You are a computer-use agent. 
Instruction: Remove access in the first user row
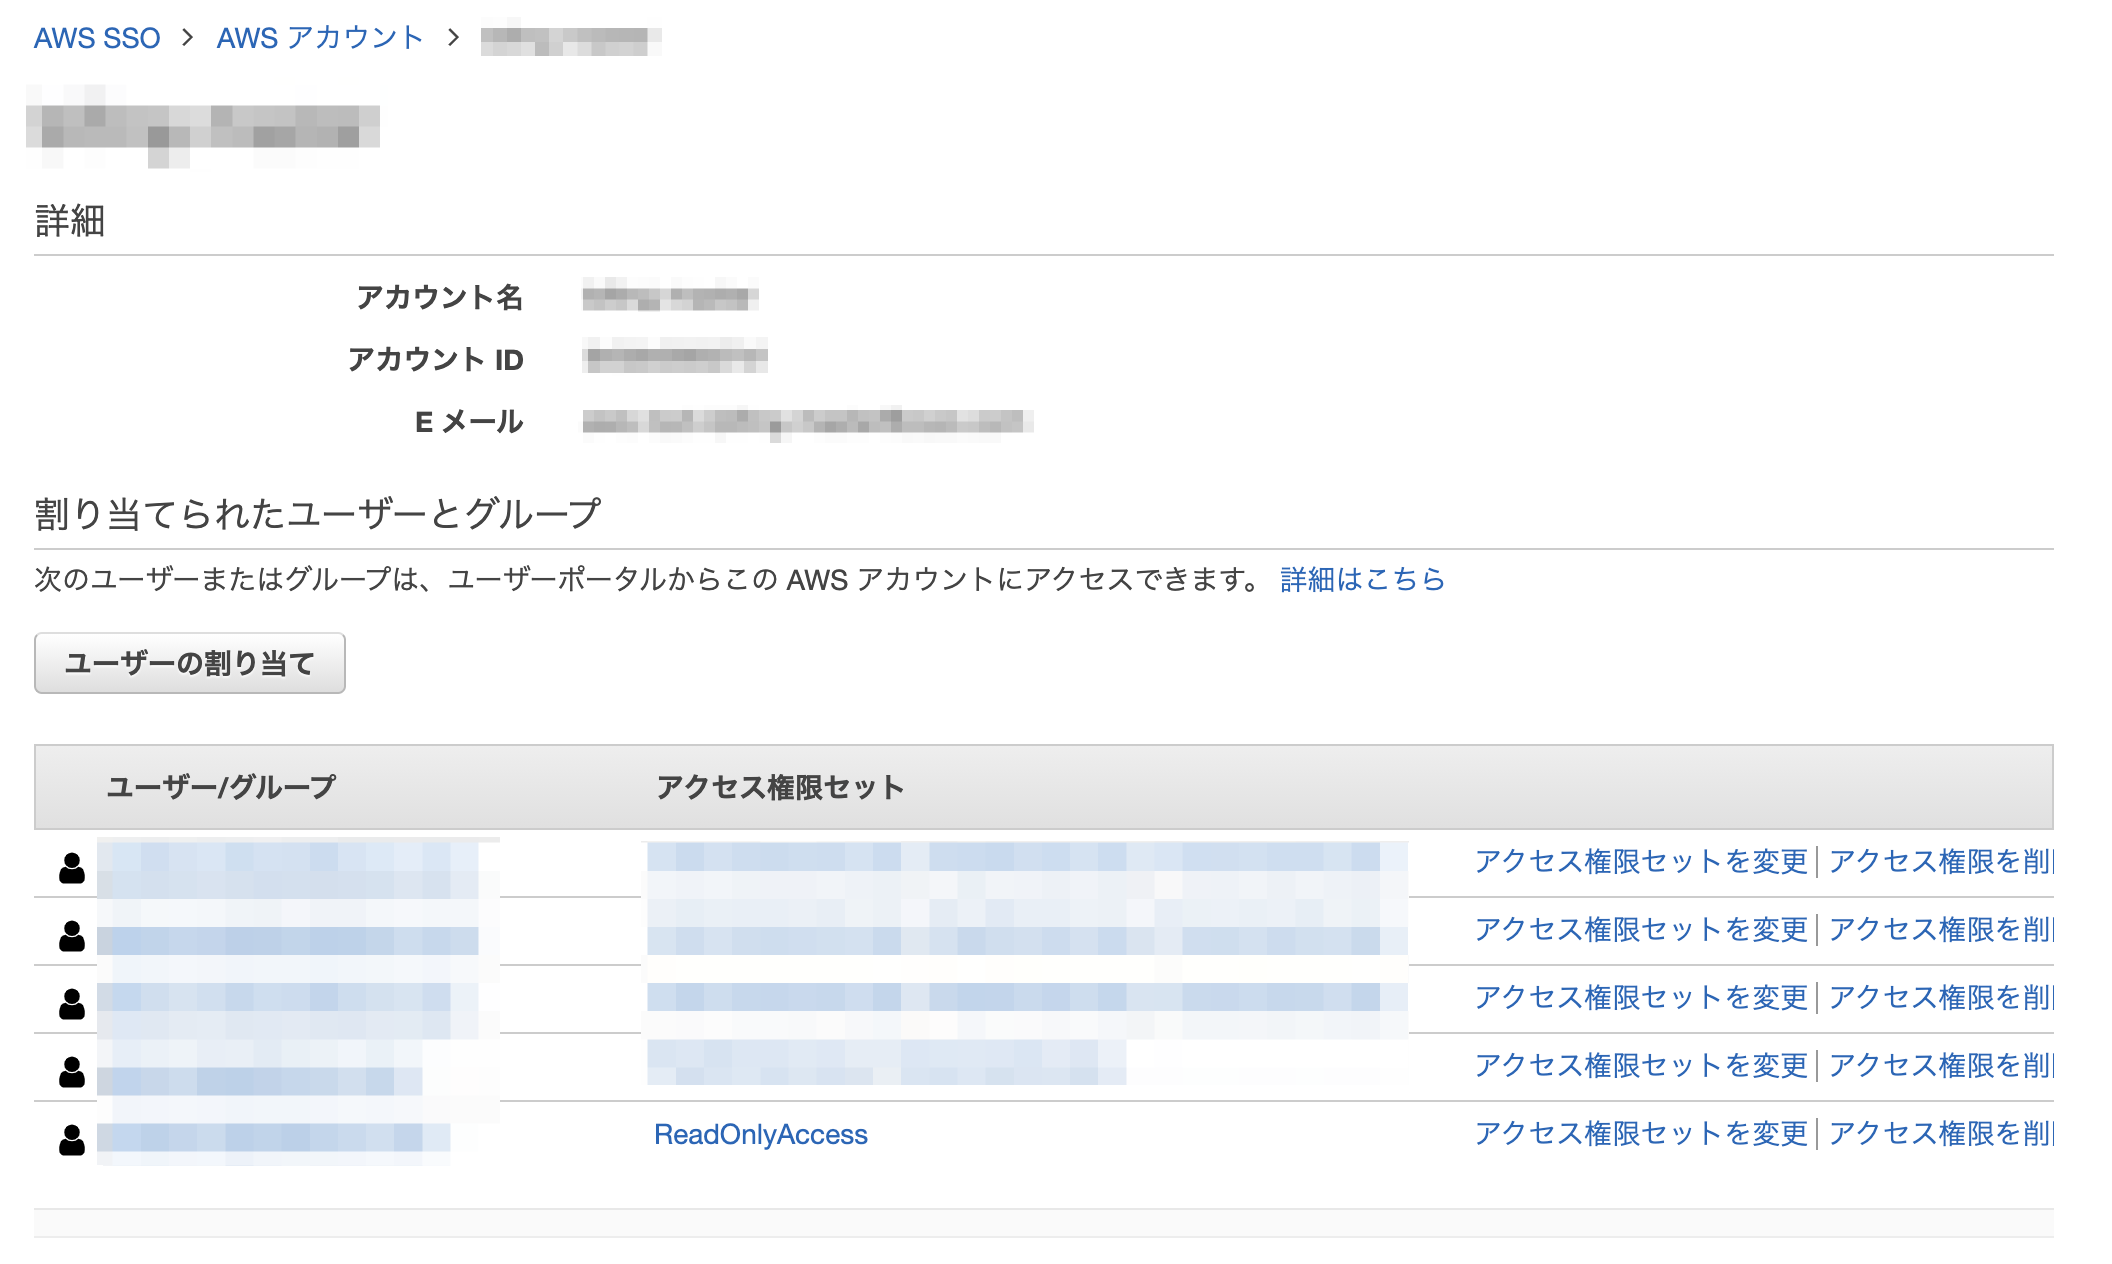[x=1940, y=861]
